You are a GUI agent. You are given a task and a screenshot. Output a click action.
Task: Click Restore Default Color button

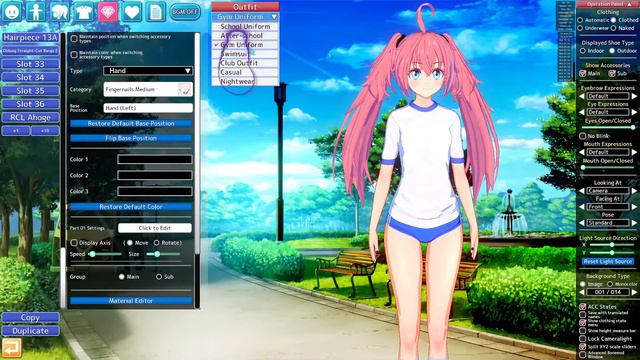tap(131, 207)
